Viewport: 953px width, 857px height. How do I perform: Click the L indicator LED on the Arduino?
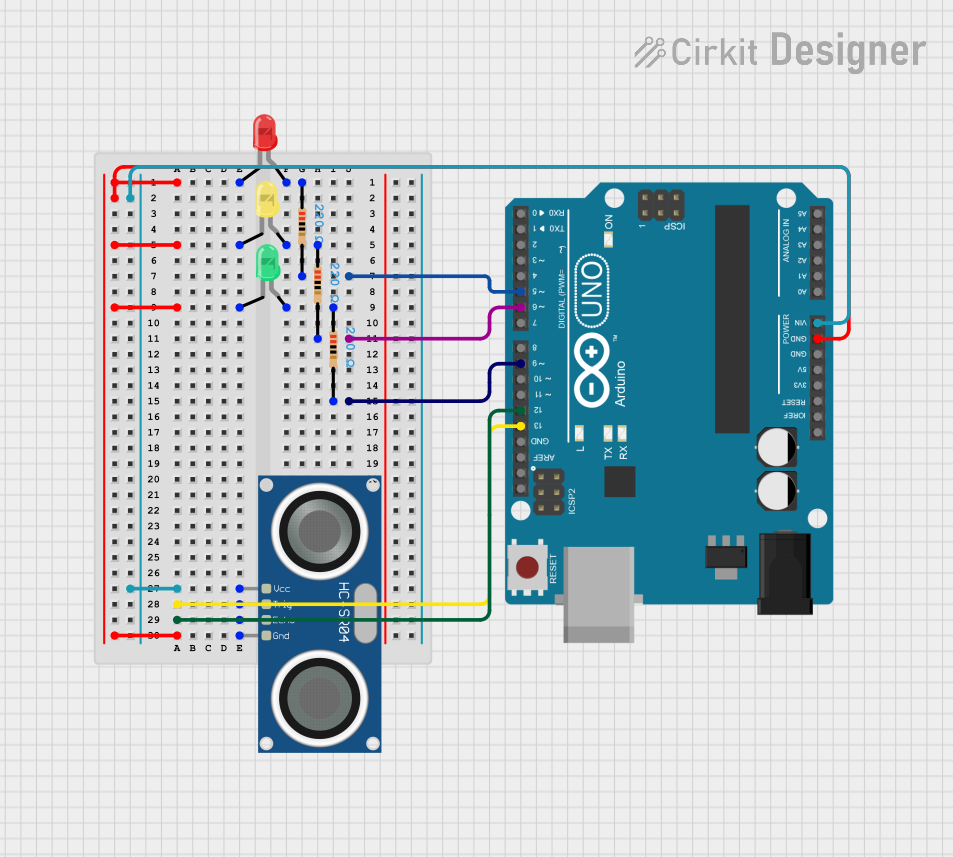click(579, 433)
